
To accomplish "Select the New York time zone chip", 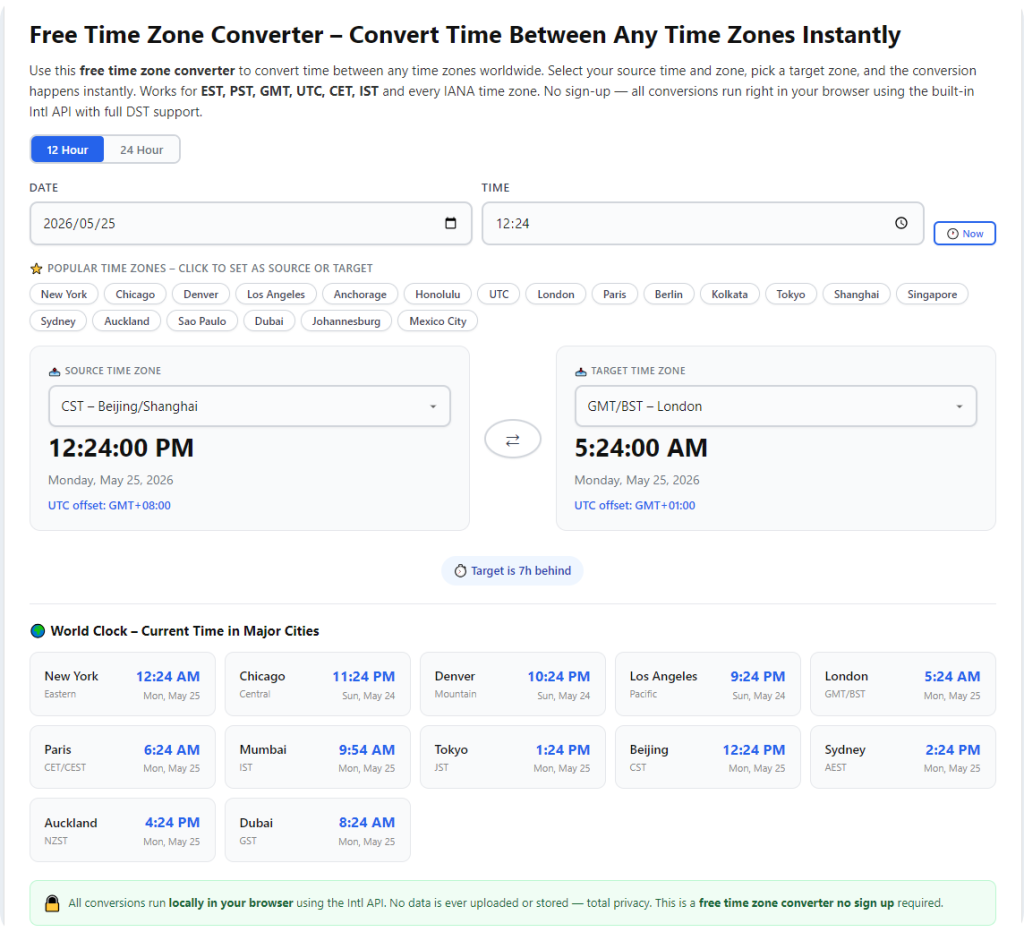I will point(64,295).
